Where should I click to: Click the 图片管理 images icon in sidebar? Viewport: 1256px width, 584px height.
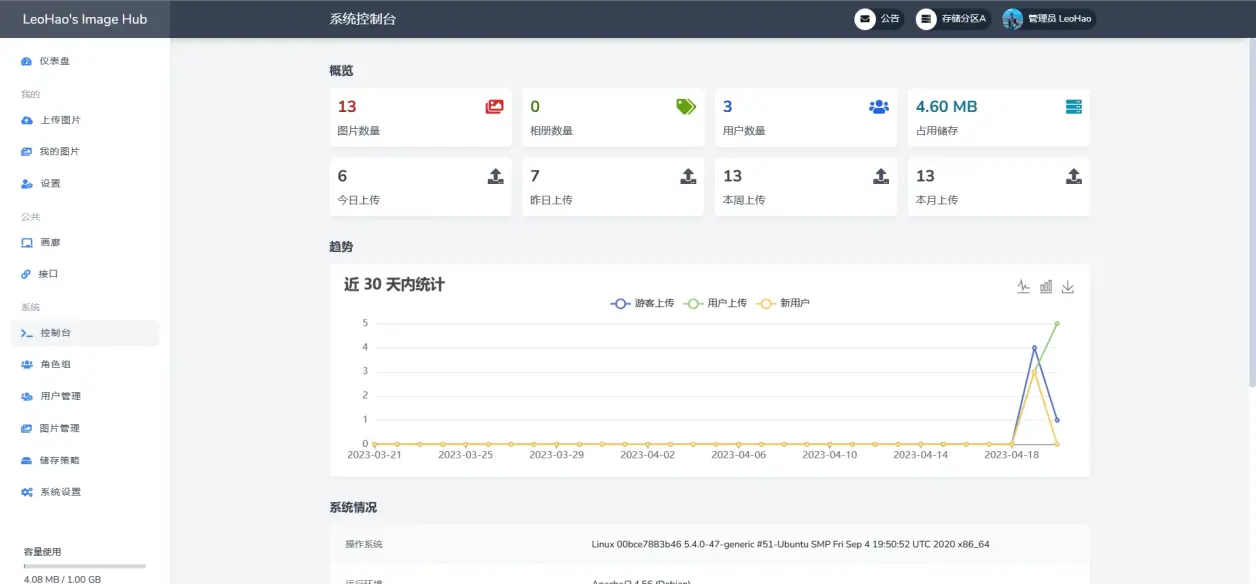27,429
